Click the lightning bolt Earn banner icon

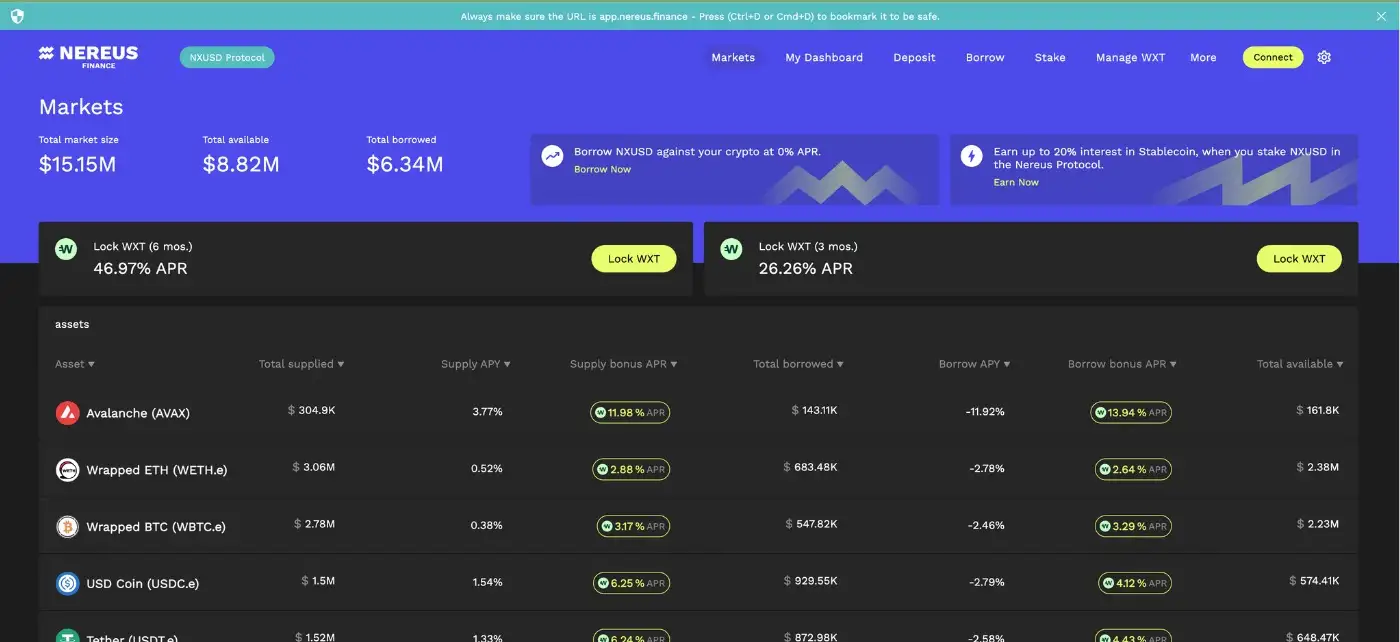click(x=971, y=156)
